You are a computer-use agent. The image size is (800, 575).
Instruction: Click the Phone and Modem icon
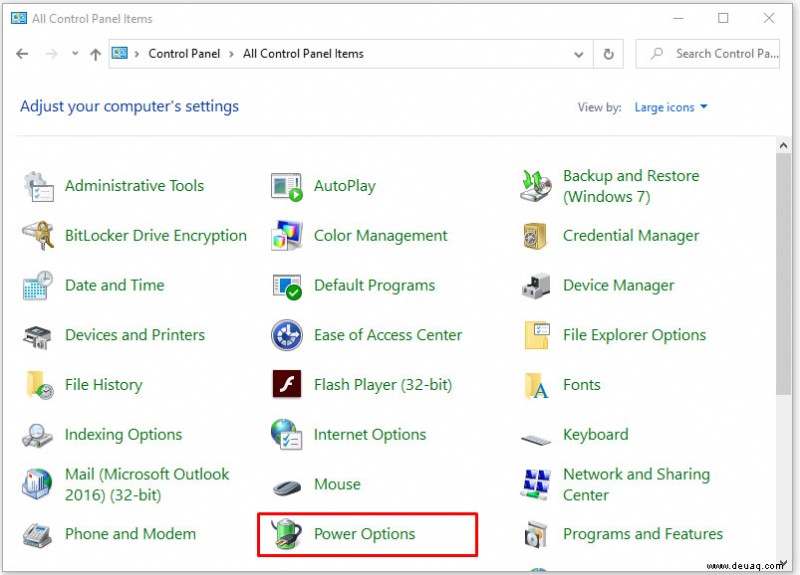click(37, 535)
